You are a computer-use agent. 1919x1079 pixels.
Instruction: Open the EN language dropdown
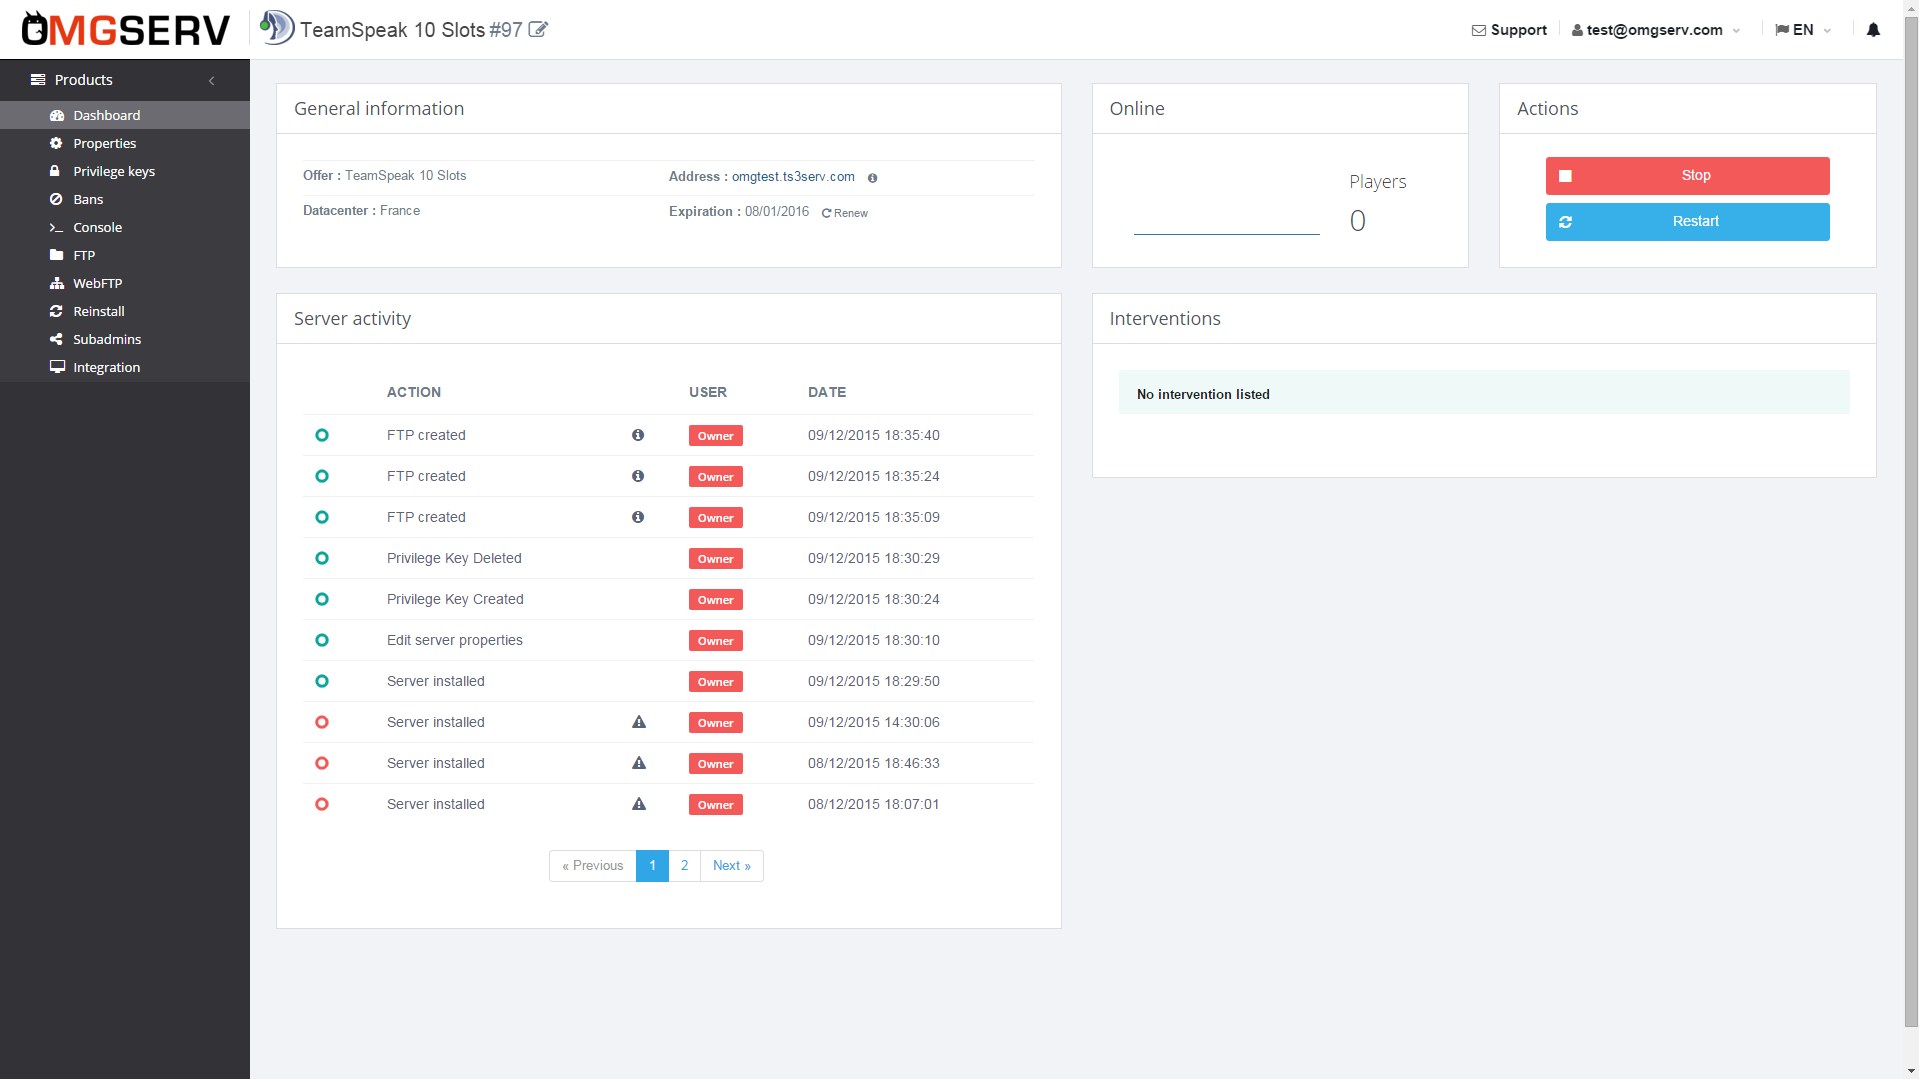pyautogui.click(x=1803, y=30)
